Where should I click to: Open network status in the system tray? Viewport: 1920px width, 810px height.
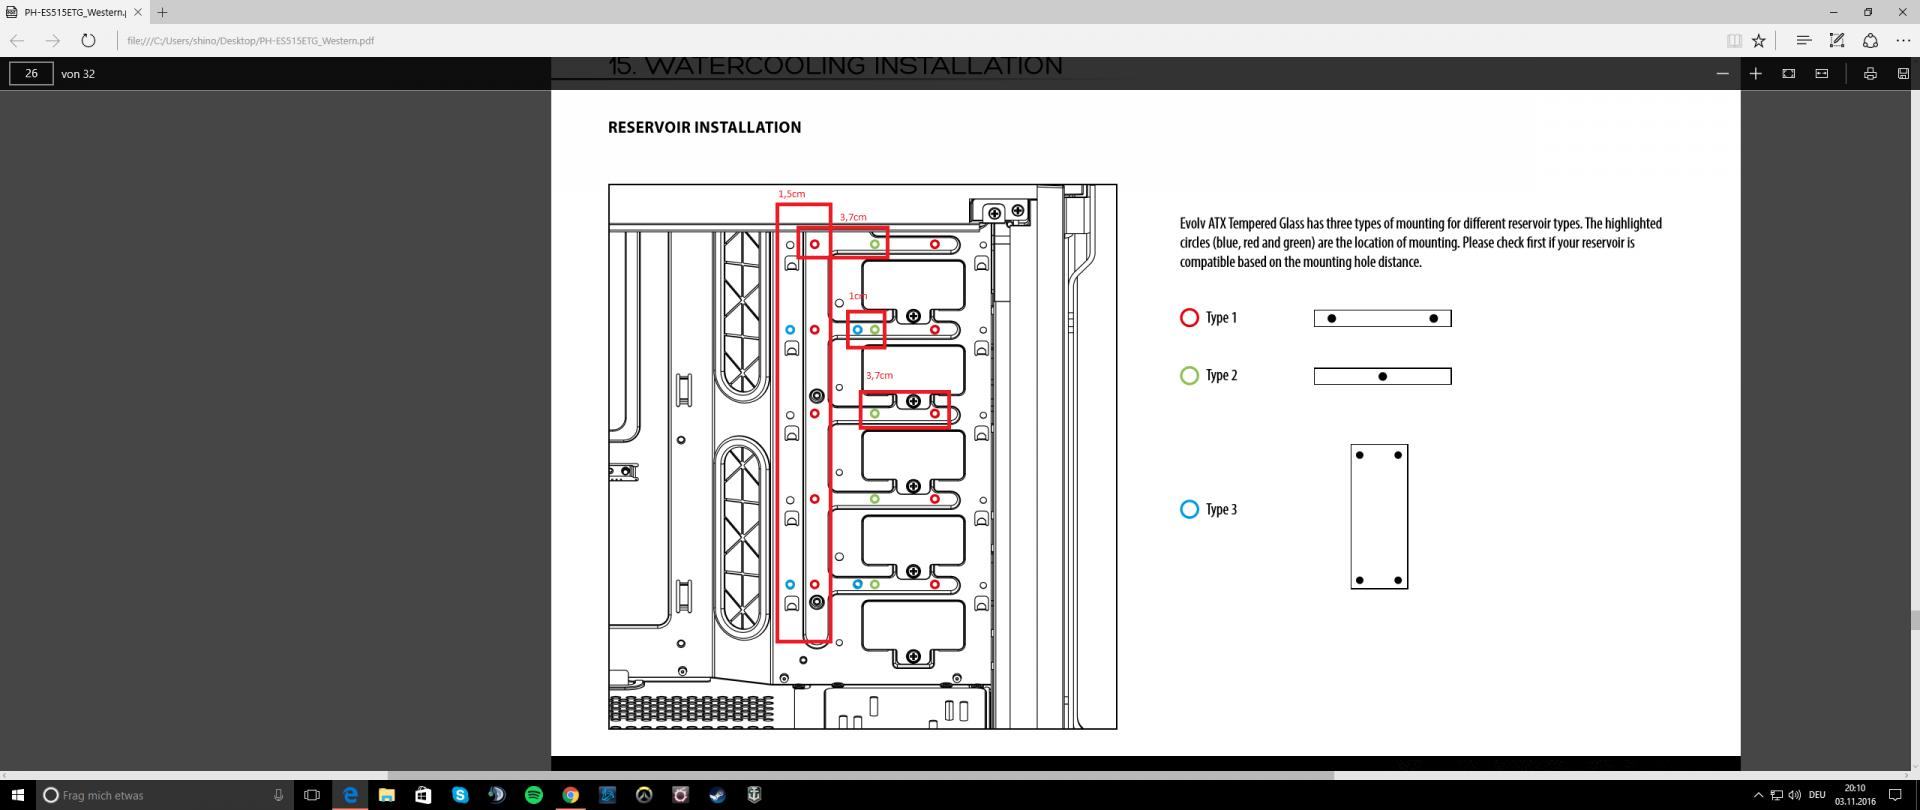click(1776, 795)
